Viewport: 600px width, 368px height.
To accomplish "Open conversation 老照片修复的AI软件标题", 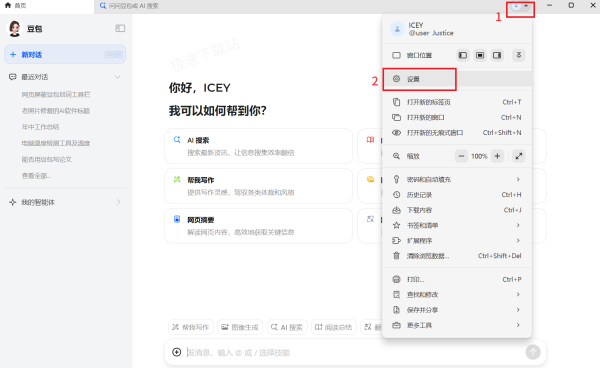I will click(x=55, y=111).
